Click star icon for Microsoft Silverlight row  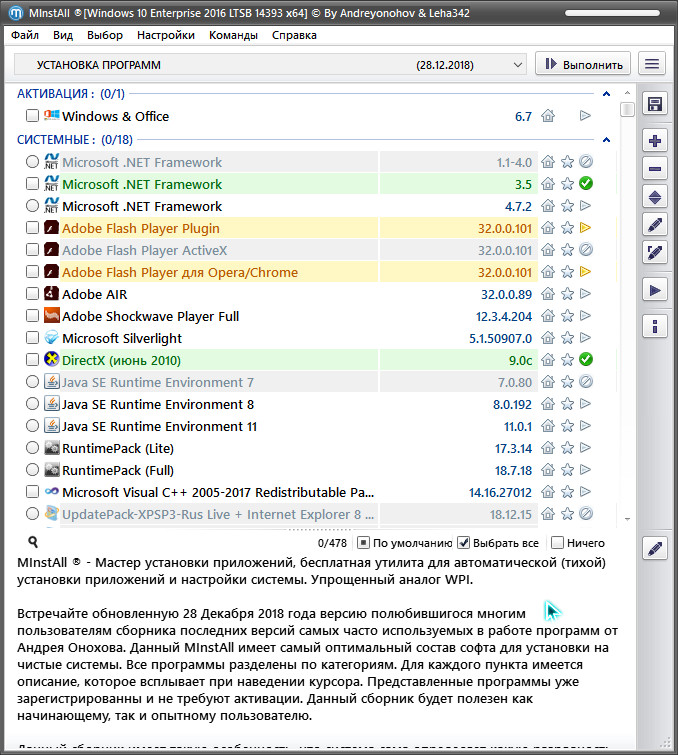567,339
